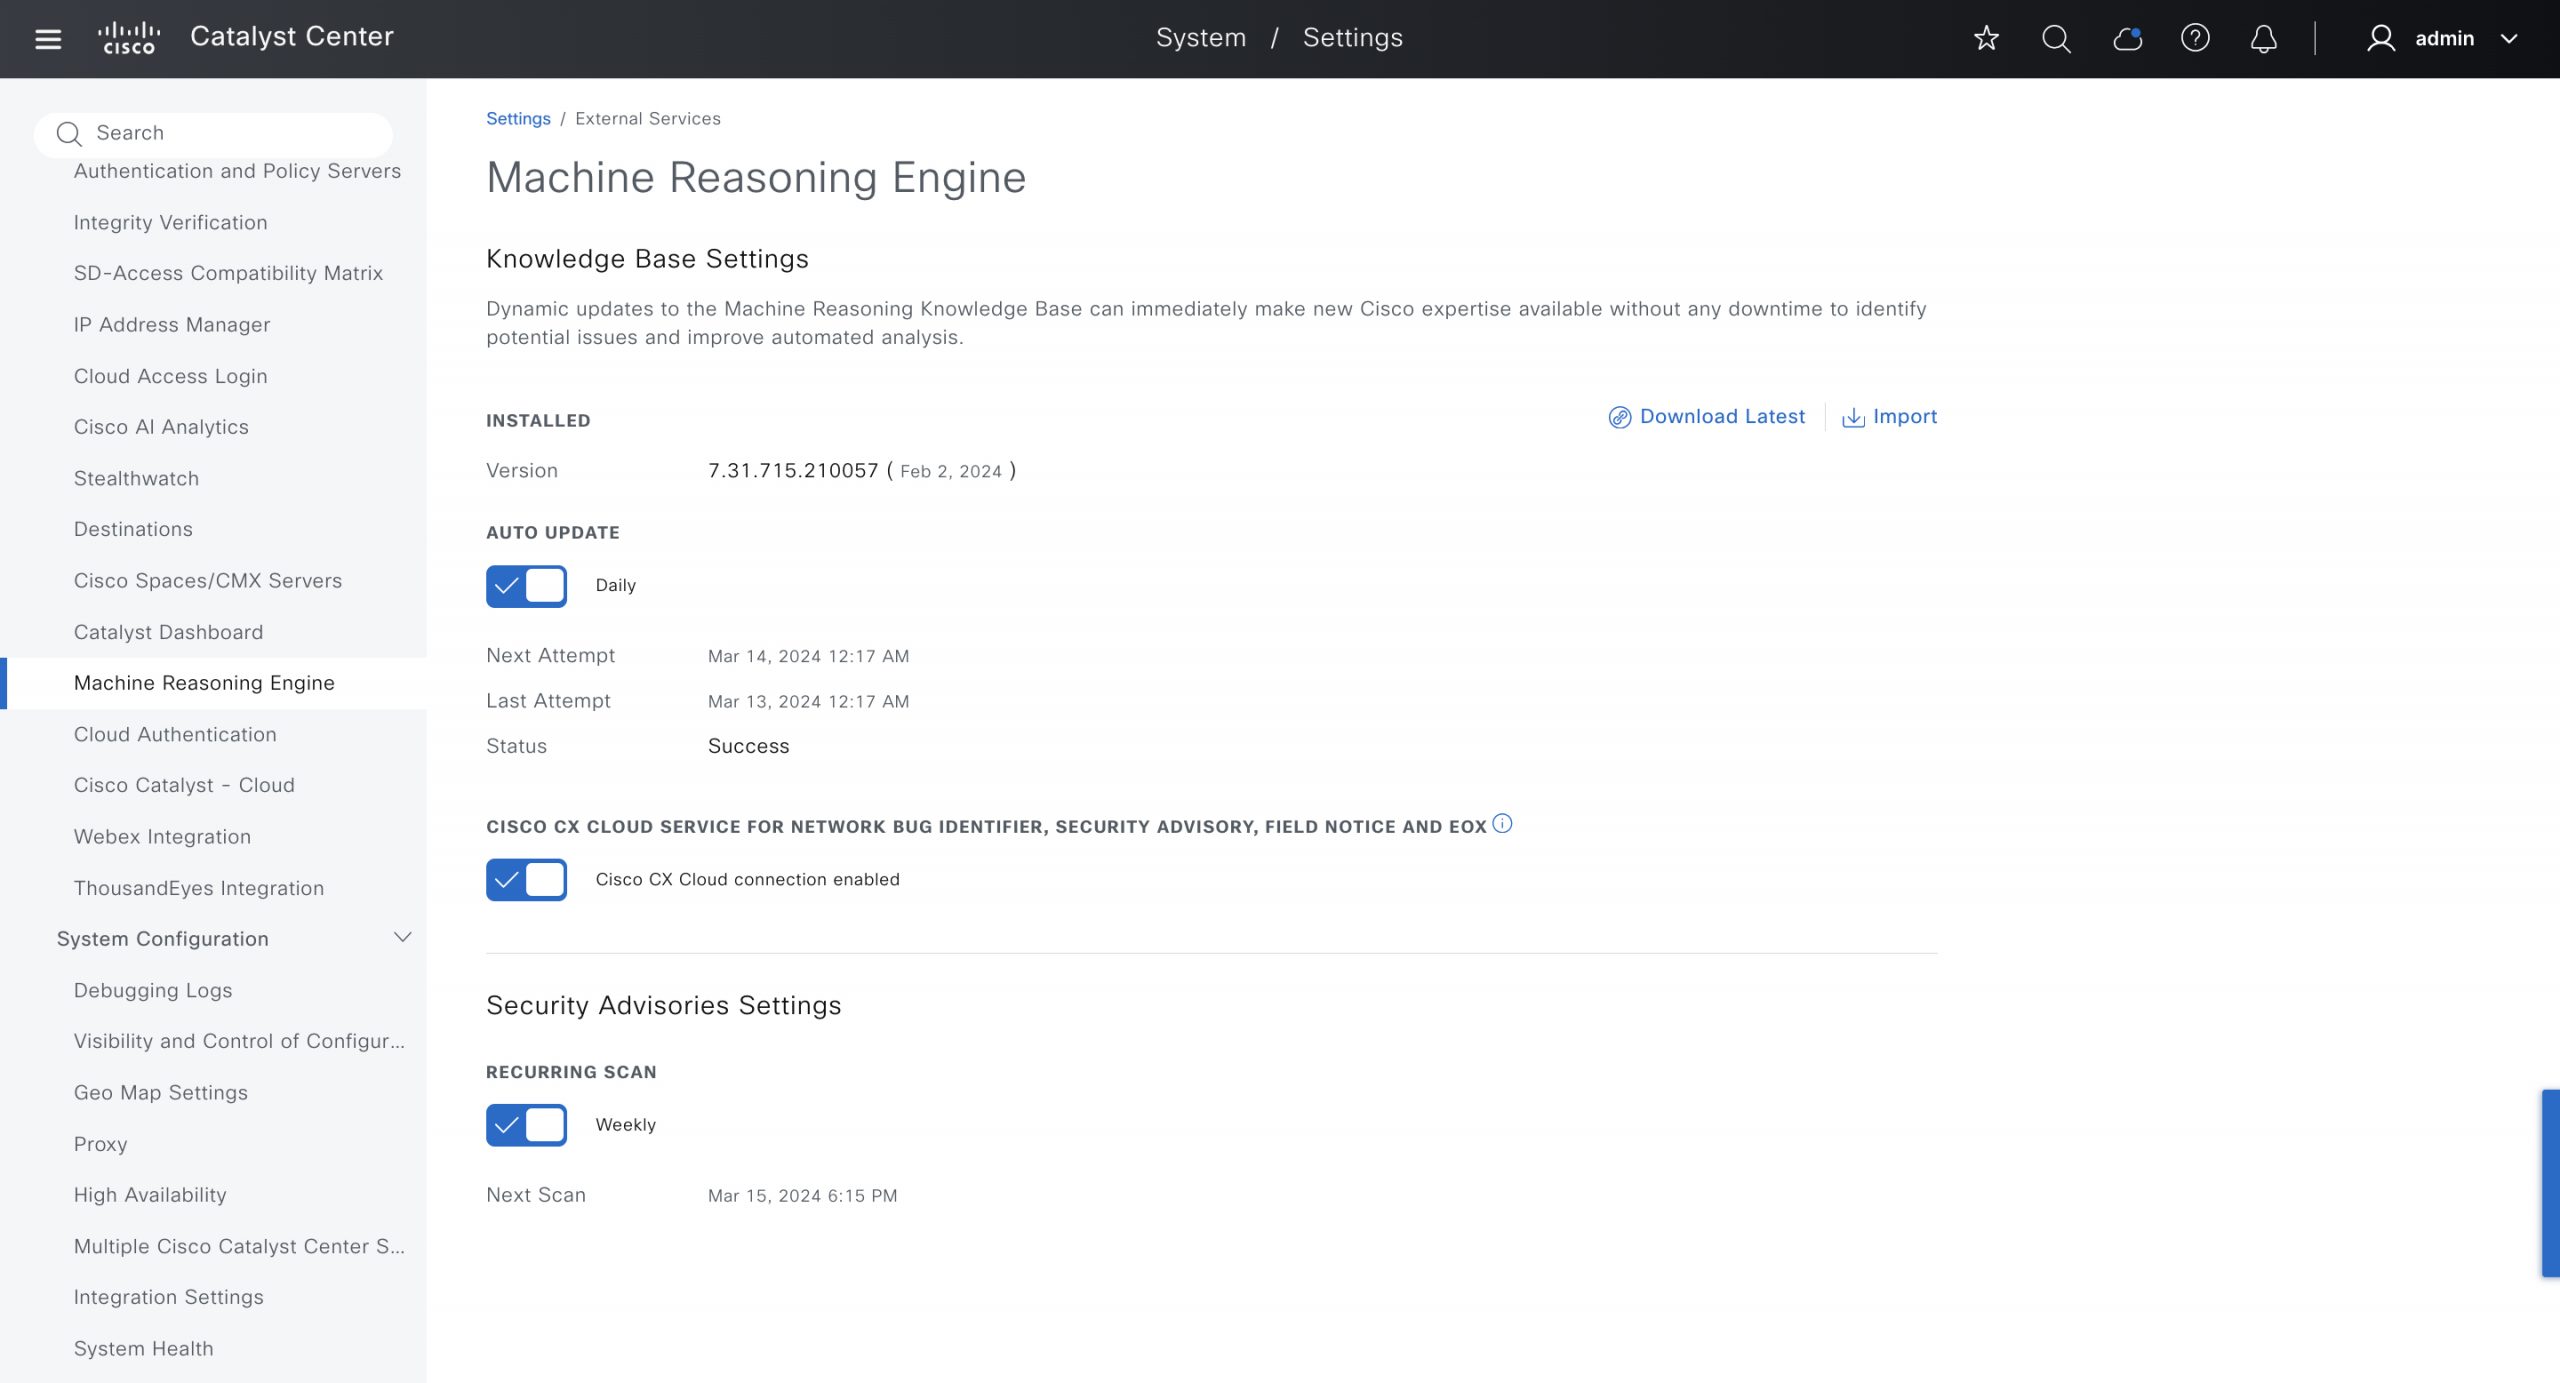
Task: Click the info icon beside EOX heading
Action: (1502, 824)
